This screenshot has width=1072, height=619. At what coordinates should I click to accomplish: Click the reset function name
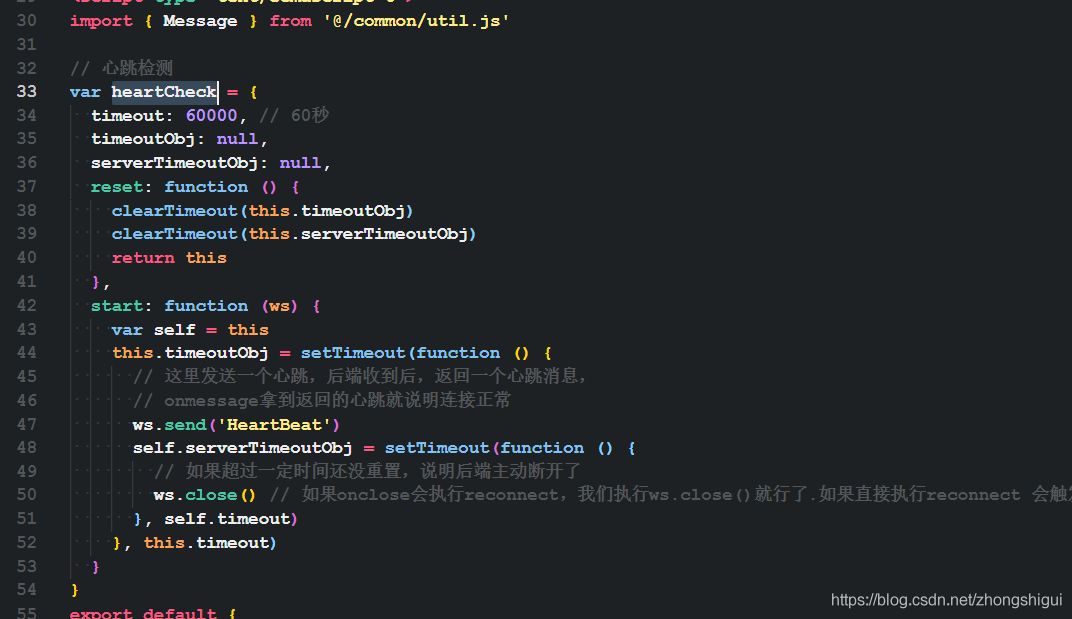117,187
